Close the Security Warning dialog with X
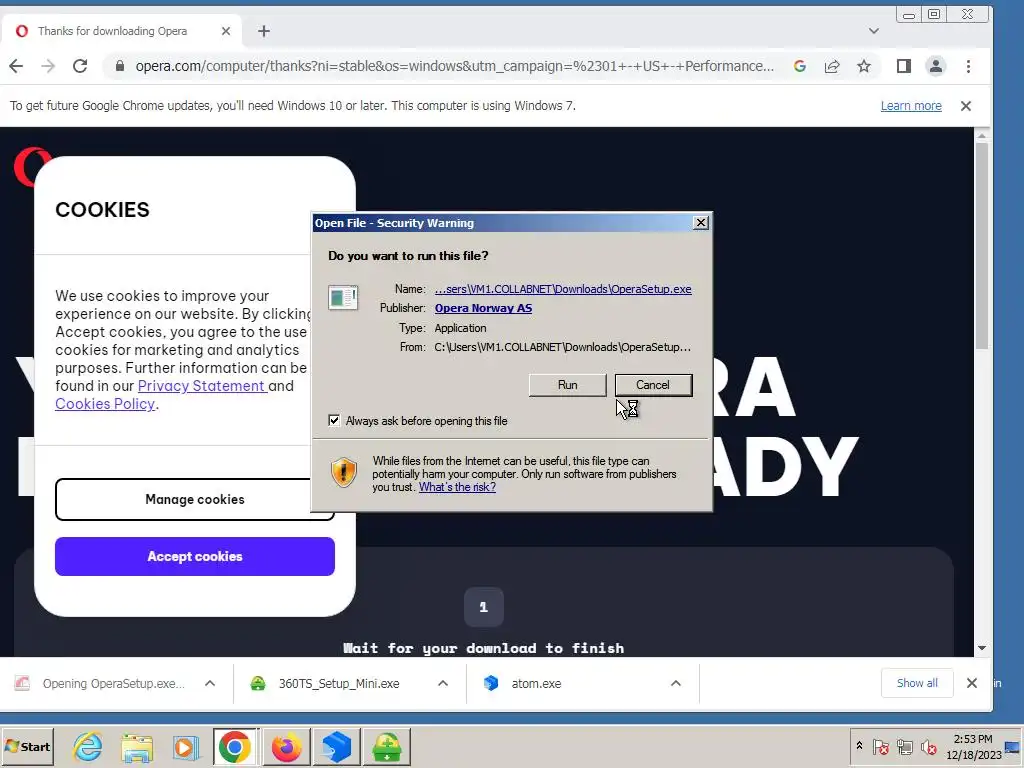Image resolution: width=1024 pixels, height=768 pixels. pos(700,223)
